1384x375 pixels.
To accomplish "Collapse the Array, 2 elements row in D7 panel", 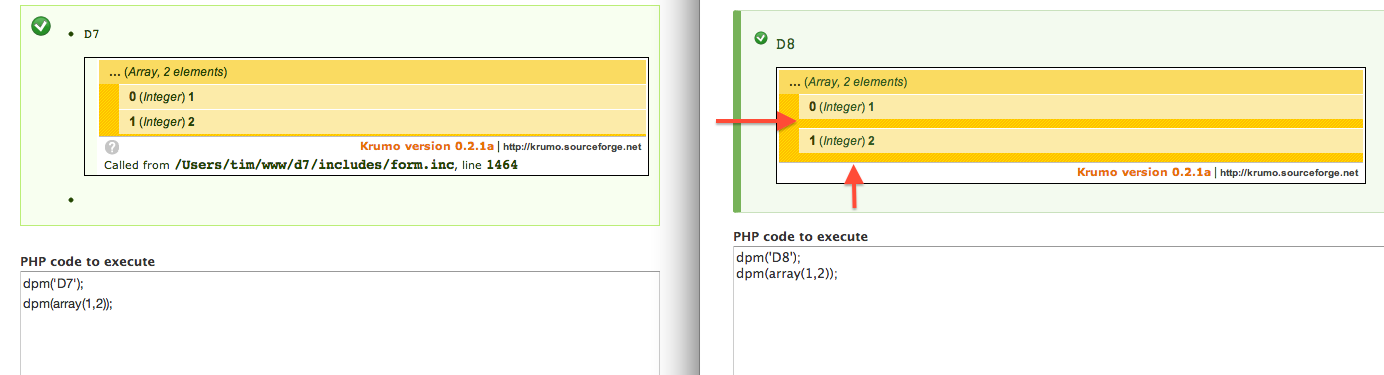I will click(372, 72).
